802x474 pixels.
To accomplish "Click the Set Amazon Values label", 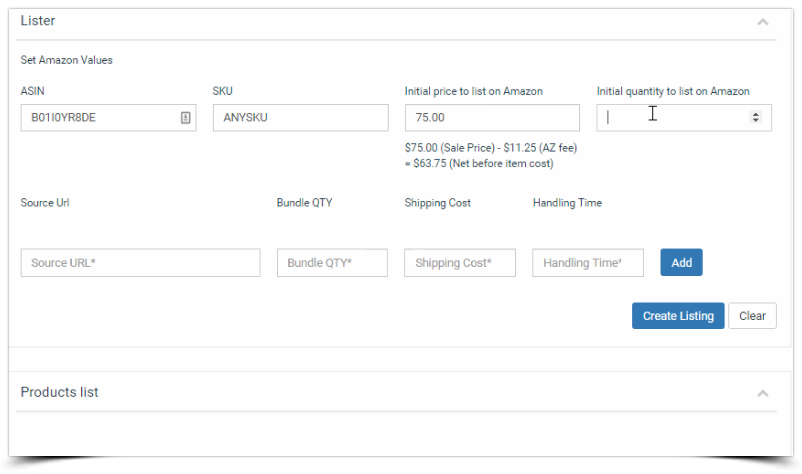I will pos(66,60).
